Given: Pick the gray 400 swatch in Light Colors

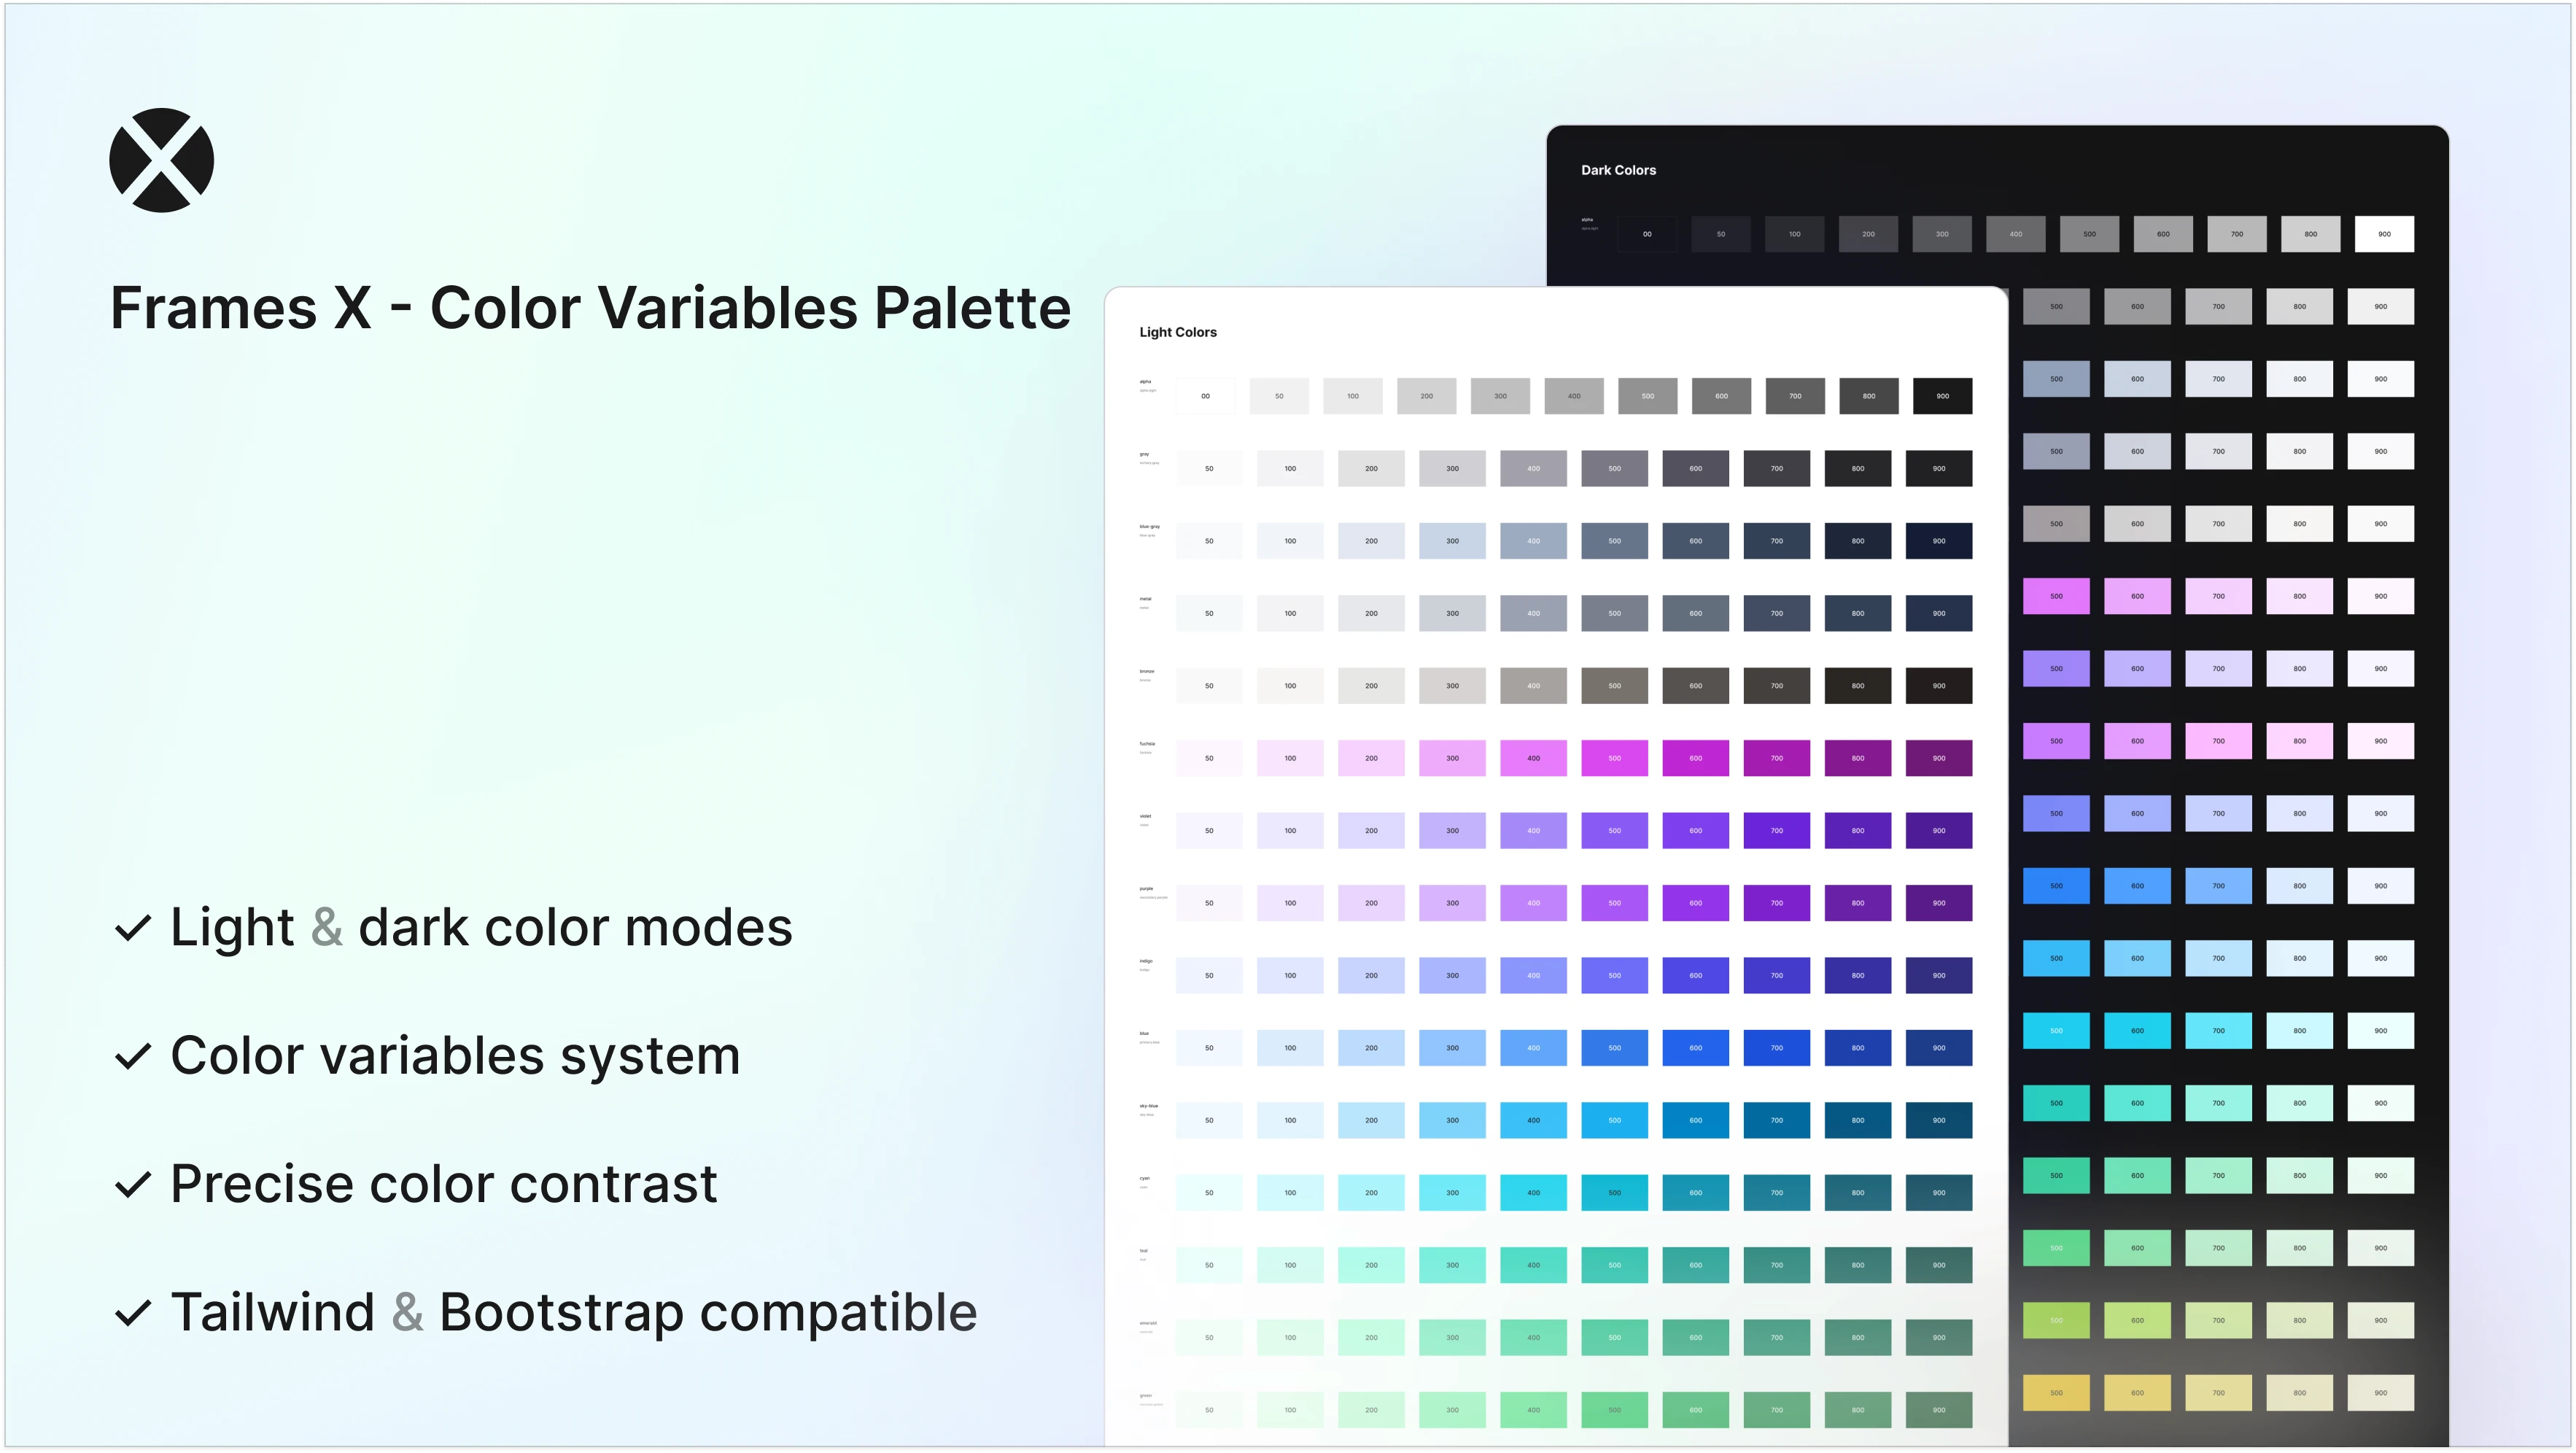Looking at the screenshot, I should 1533,468.
